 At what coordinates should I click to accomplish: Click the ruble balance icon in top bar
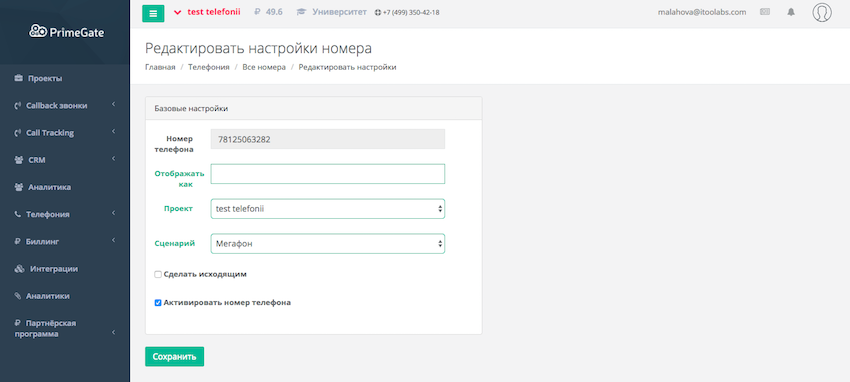tap(258, 12)
